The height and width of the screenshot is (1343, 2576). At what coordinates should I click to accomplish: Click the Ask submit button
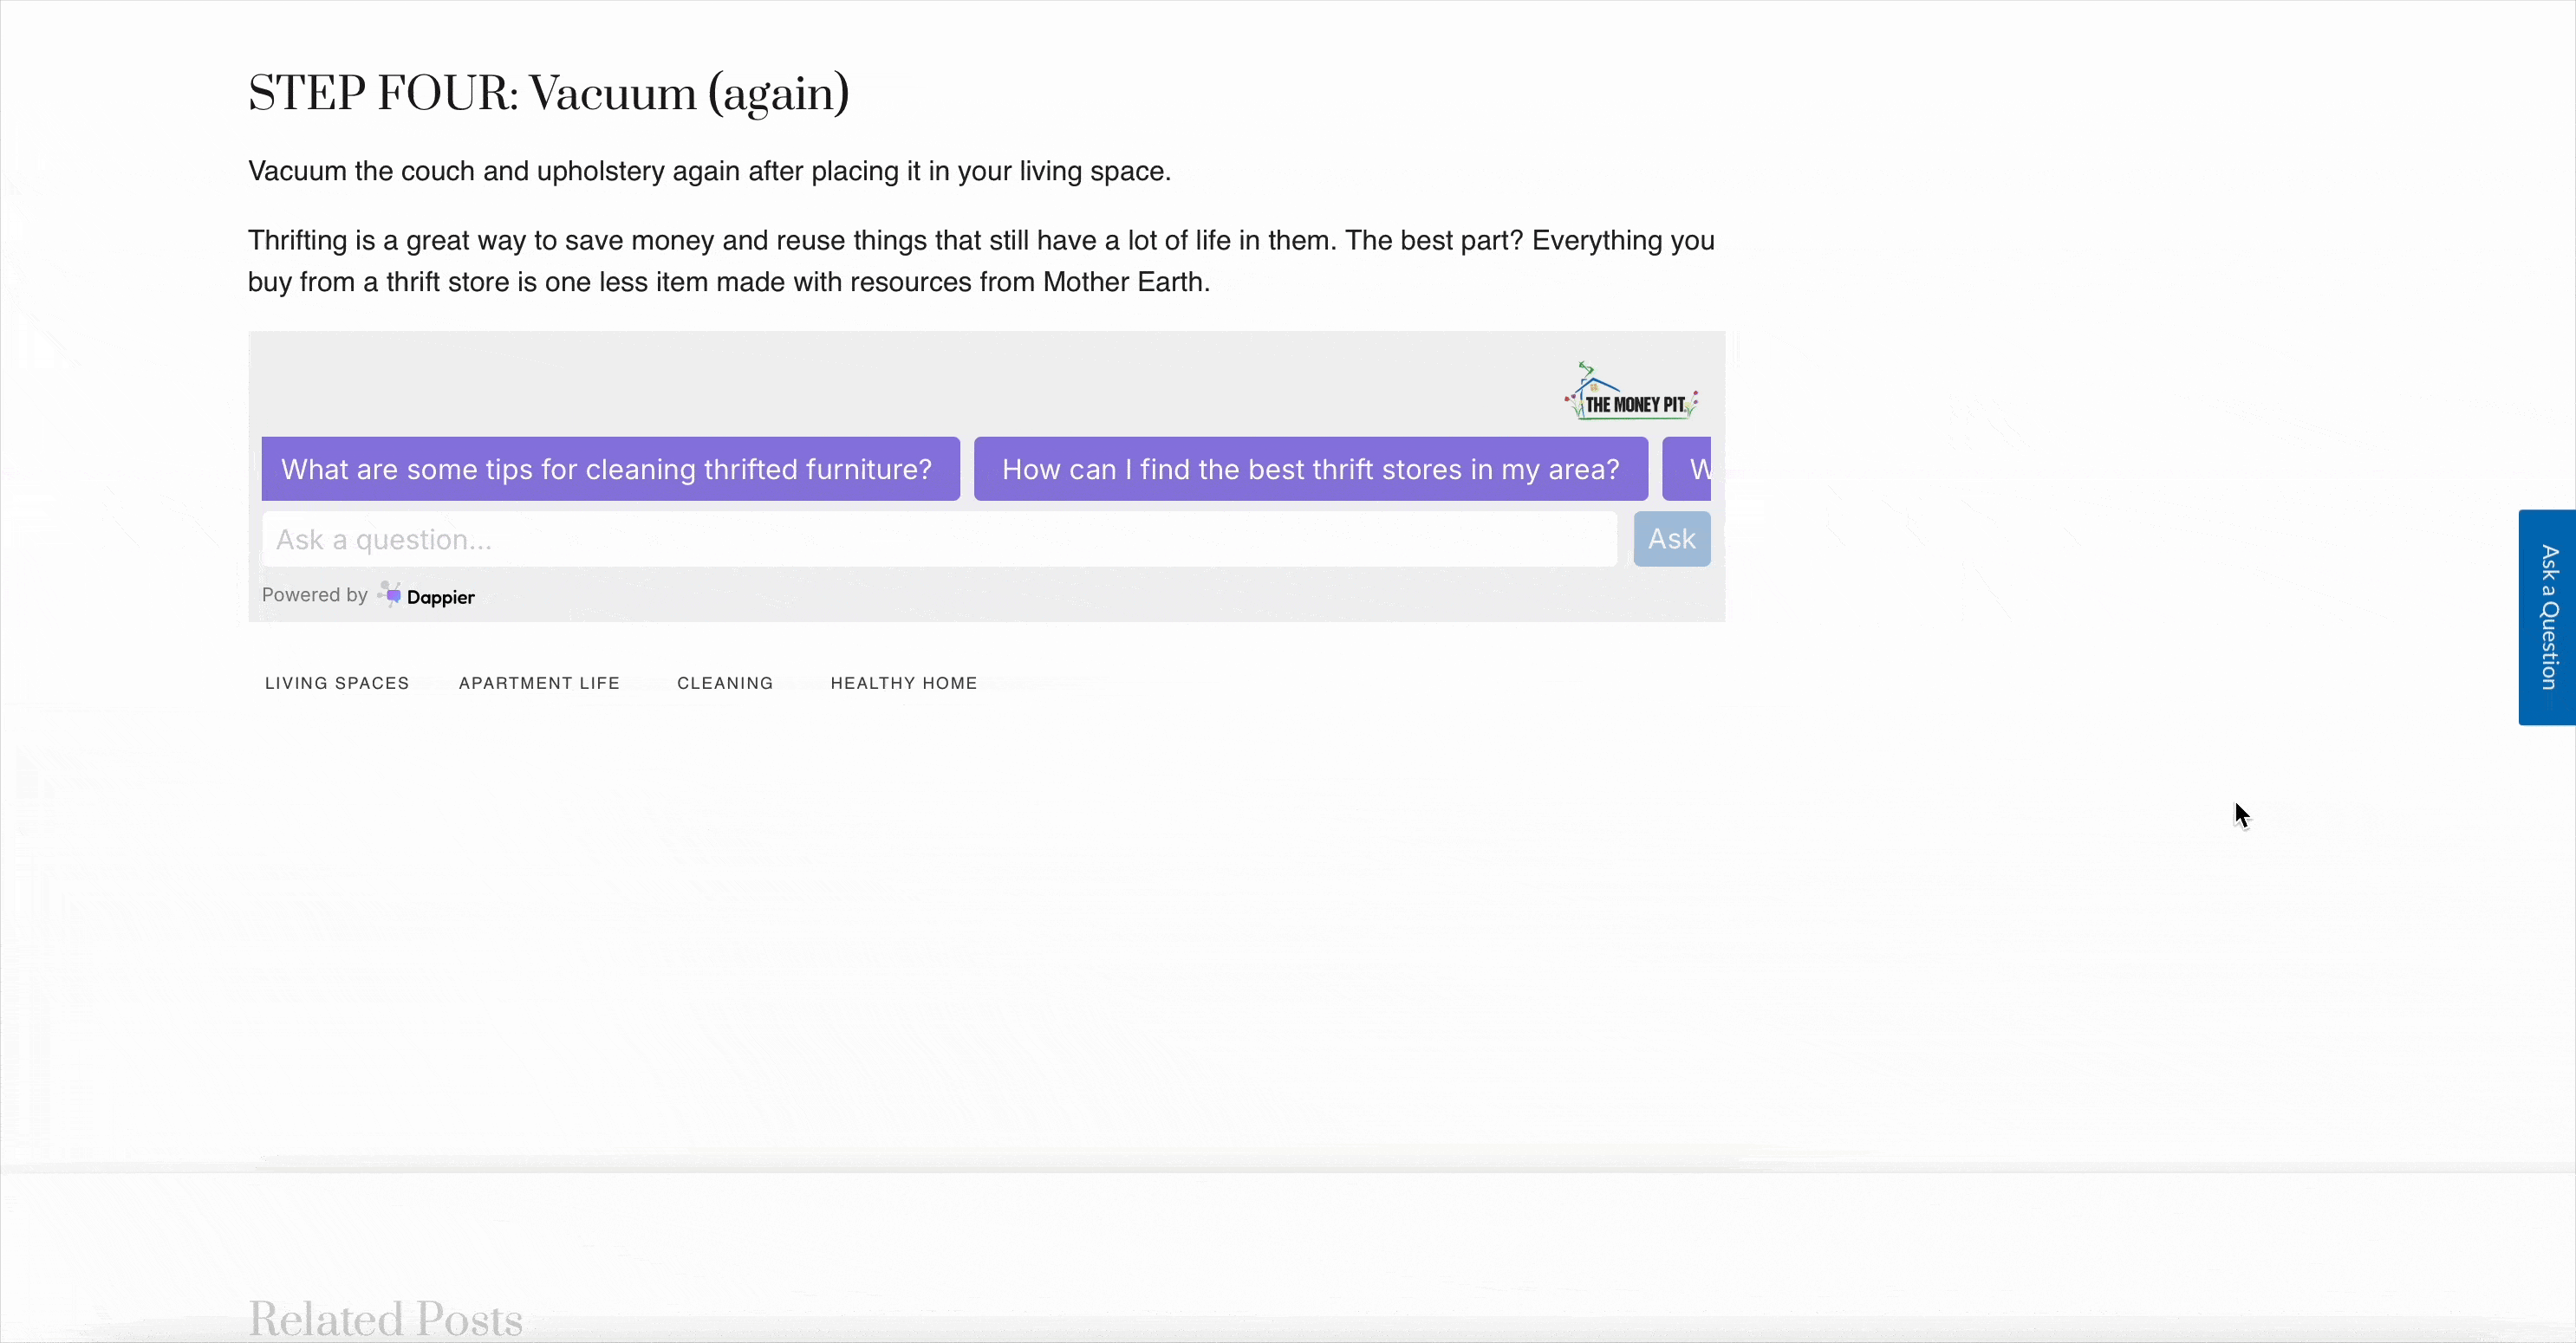[1671, 539]
